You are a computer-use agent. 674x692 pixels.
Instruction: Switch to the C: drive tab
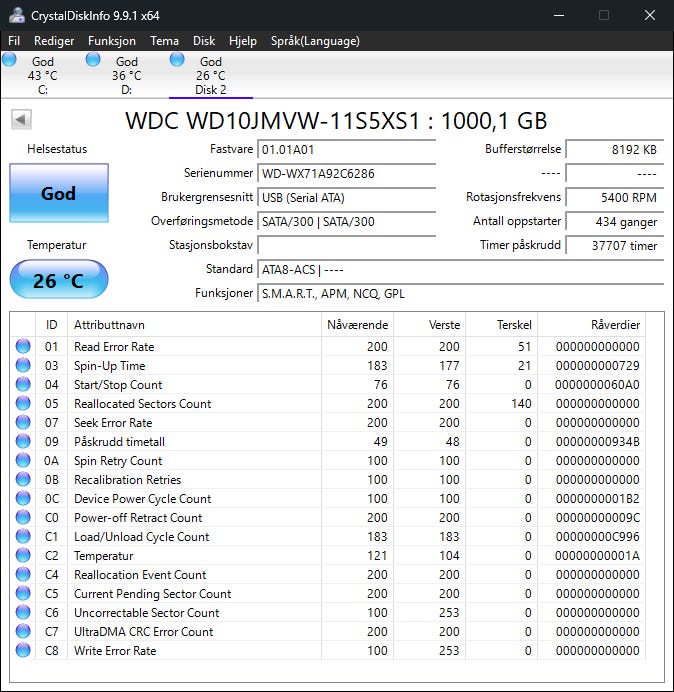(x=42, y=75)
